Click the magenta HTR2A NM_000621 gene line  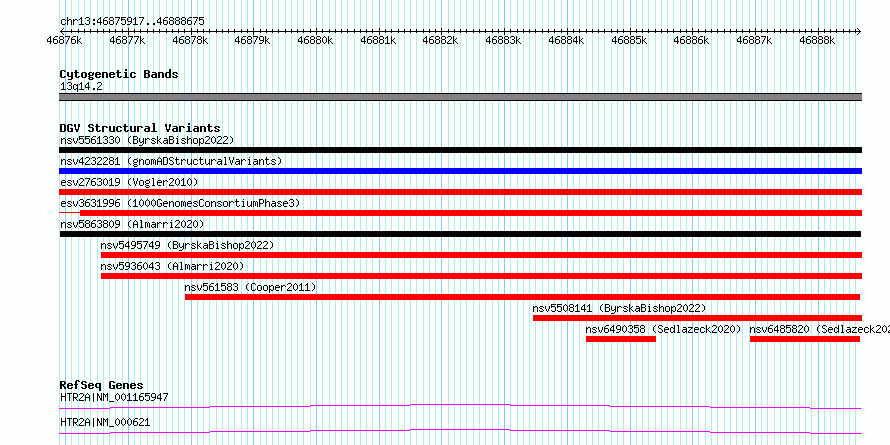pos(460,431)
